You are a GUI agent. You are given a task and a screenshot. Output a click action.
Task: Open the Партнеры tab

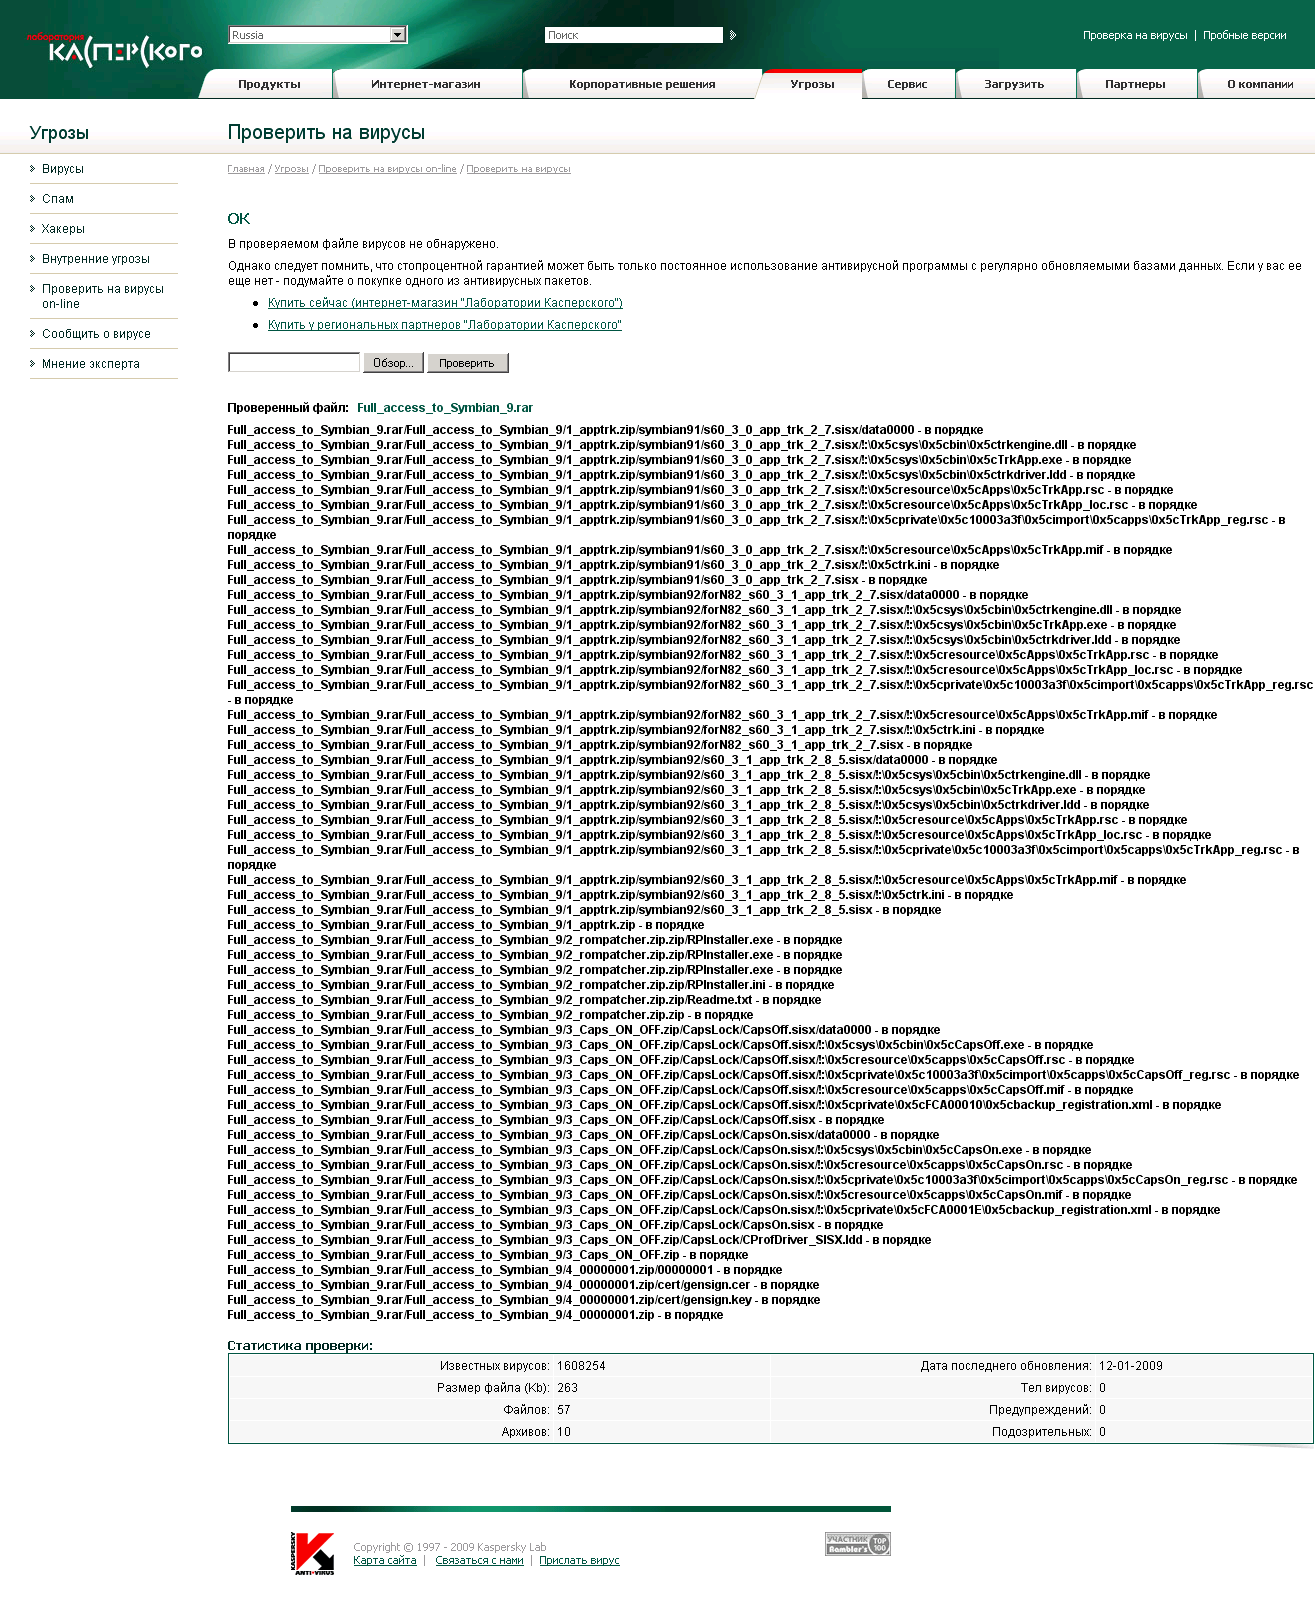[1135, 84]
